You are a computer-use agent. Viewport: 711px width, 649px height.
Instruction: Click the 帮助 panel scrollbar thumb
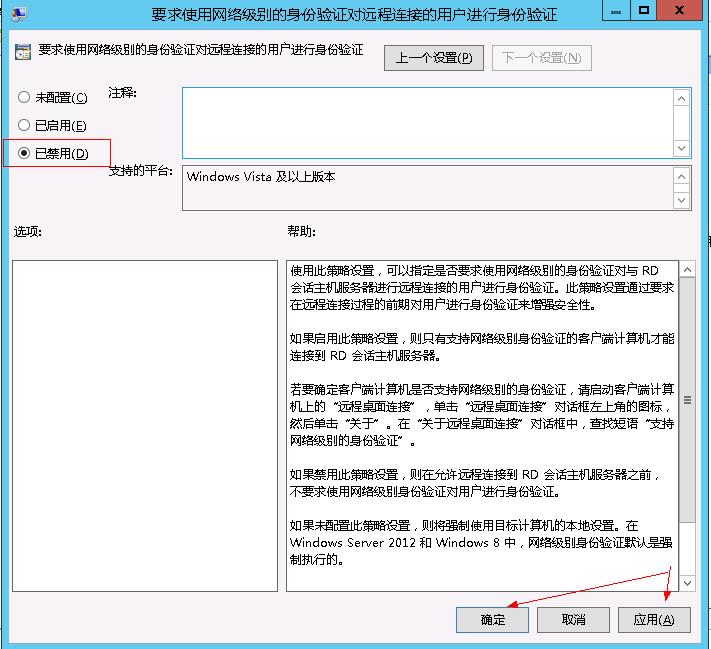tap(687, 400)
